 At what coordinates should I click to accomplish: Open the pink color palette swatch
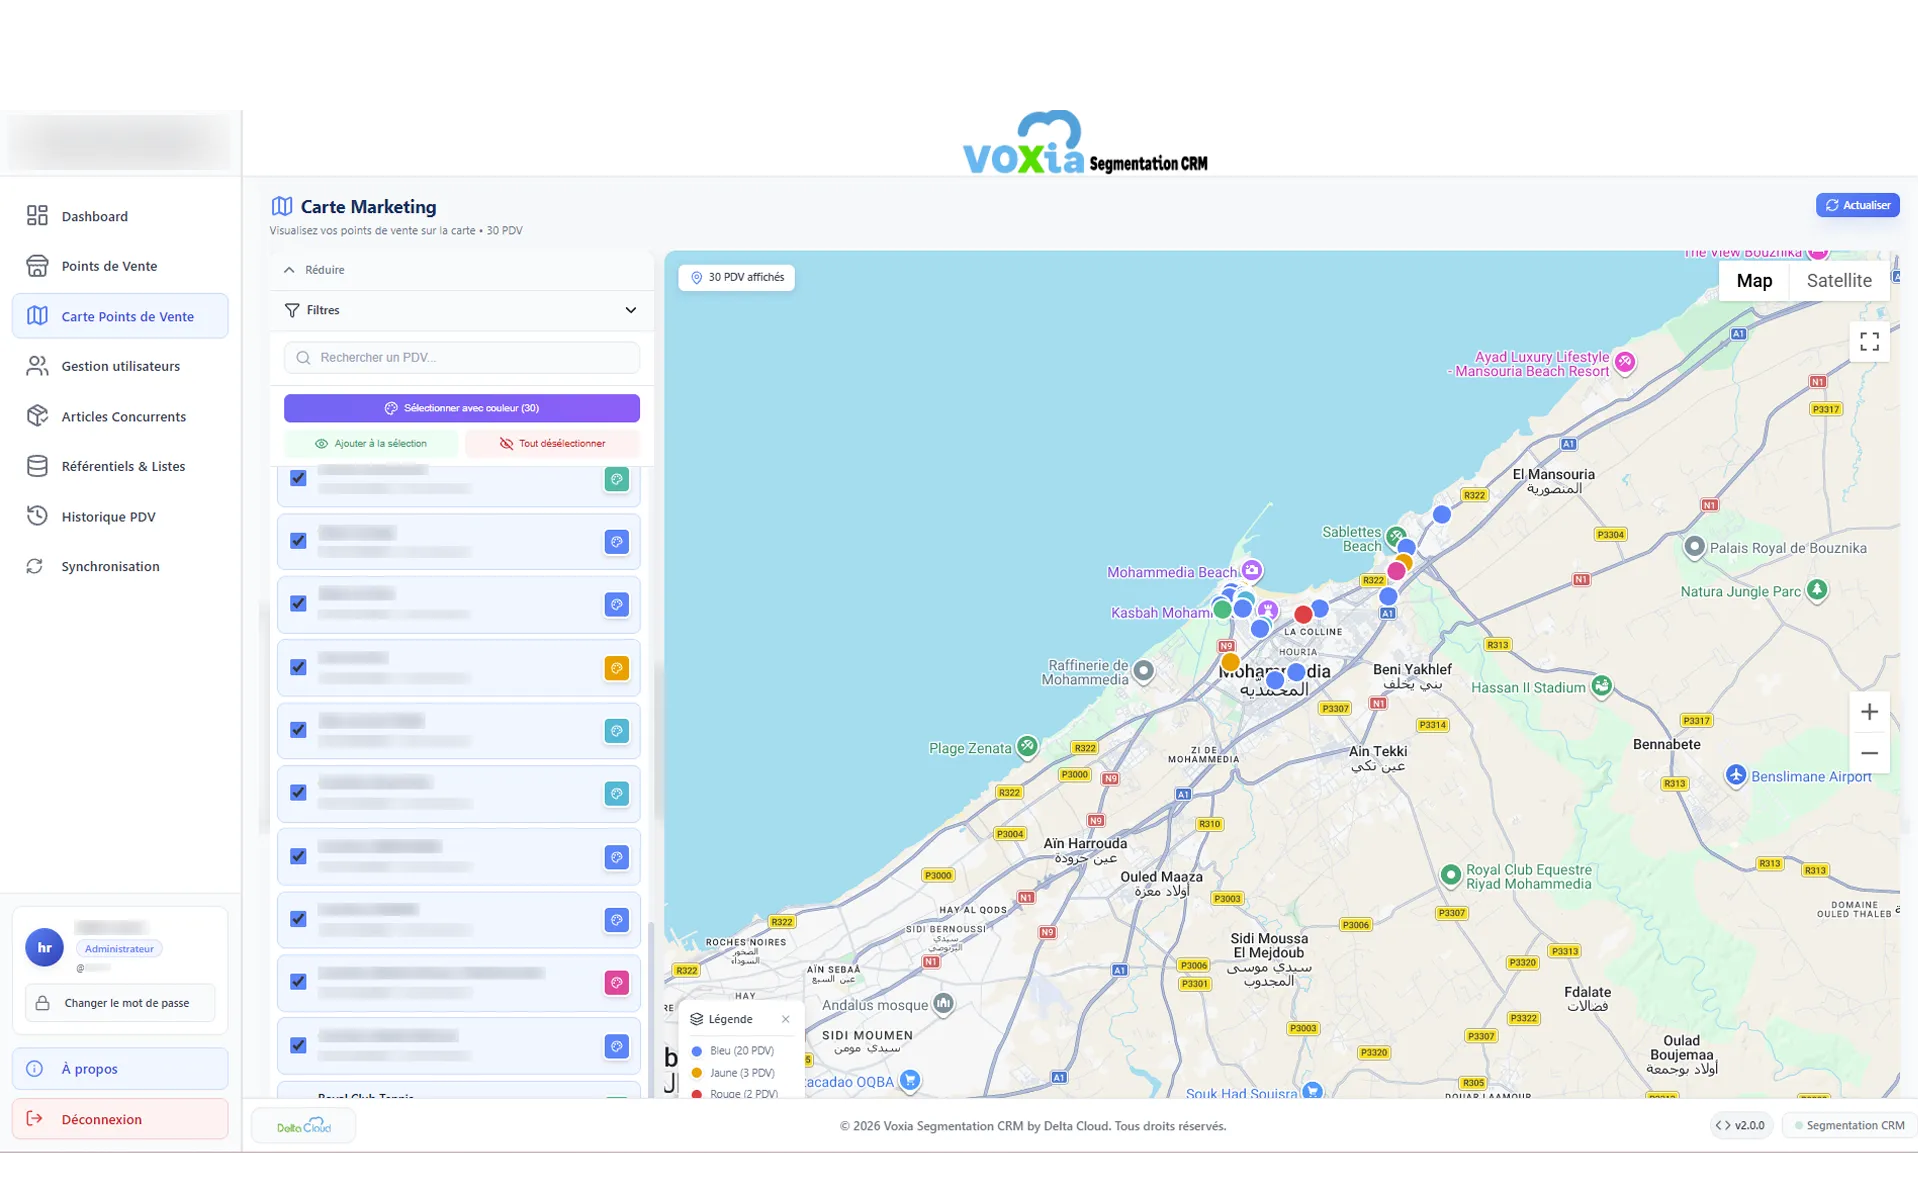pyautogui.click(x=616, y=983)
